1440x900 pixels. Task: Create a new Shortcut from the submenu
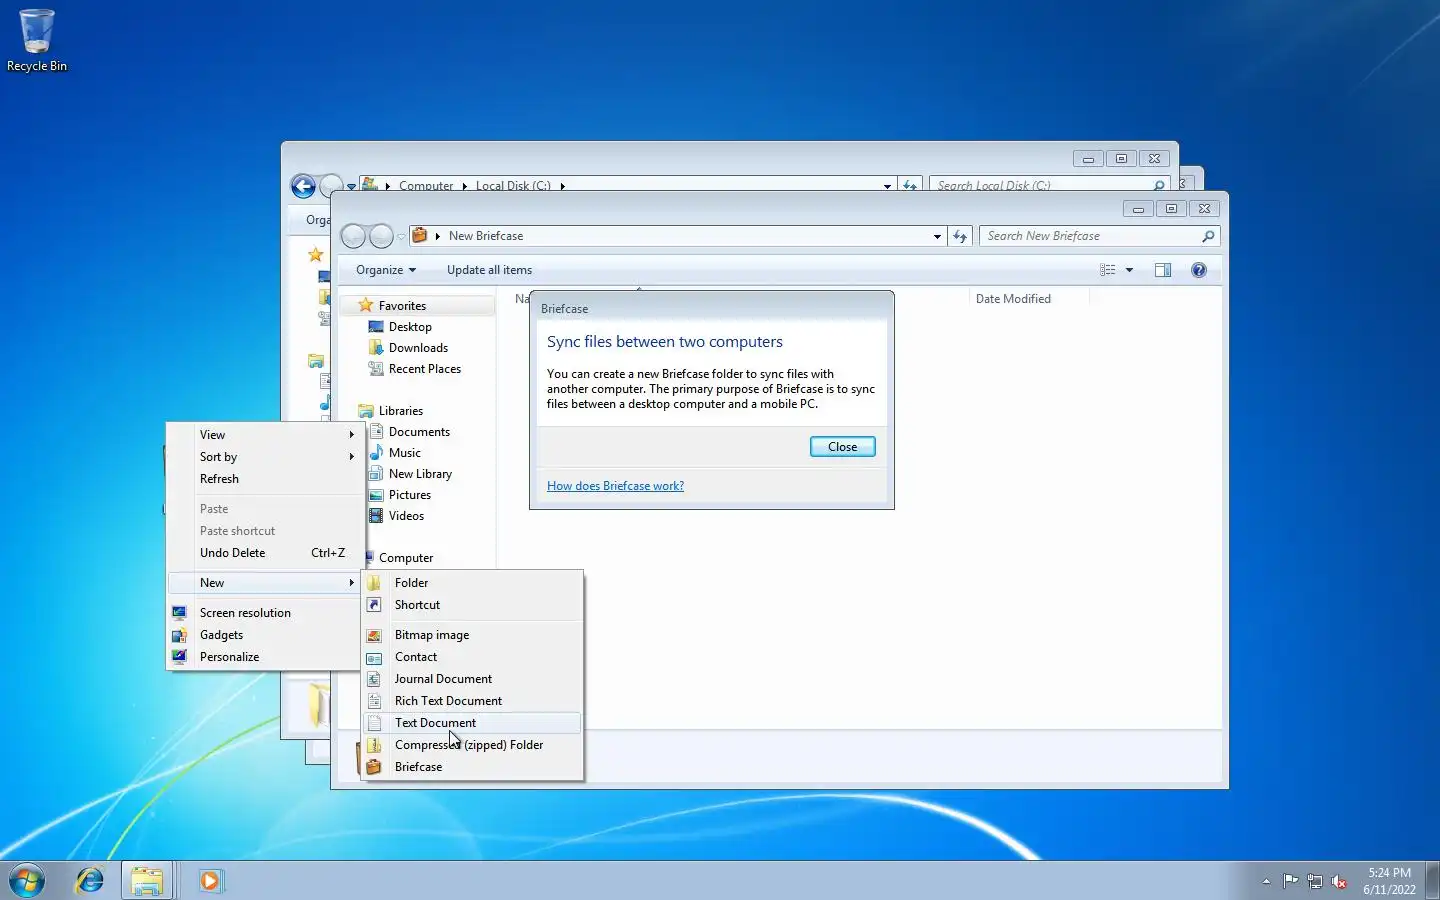click(472, 605)
